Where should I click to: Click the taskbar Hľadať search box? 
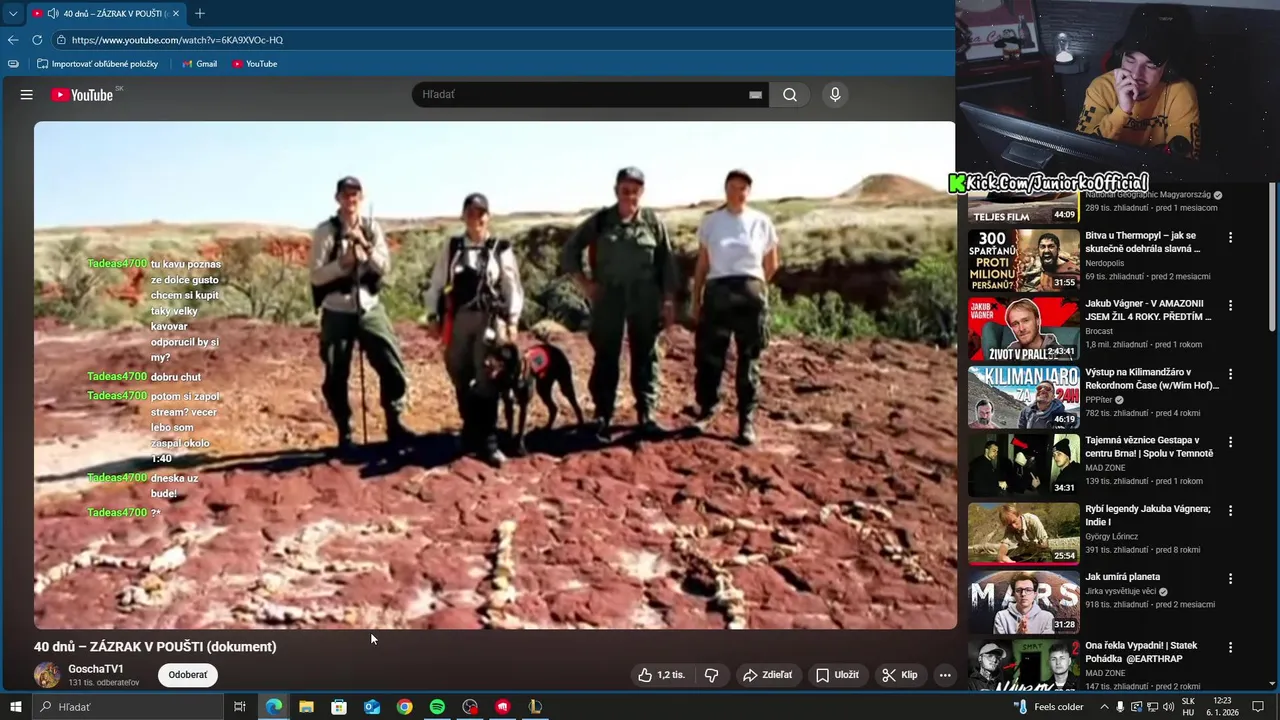click(128, 707)
